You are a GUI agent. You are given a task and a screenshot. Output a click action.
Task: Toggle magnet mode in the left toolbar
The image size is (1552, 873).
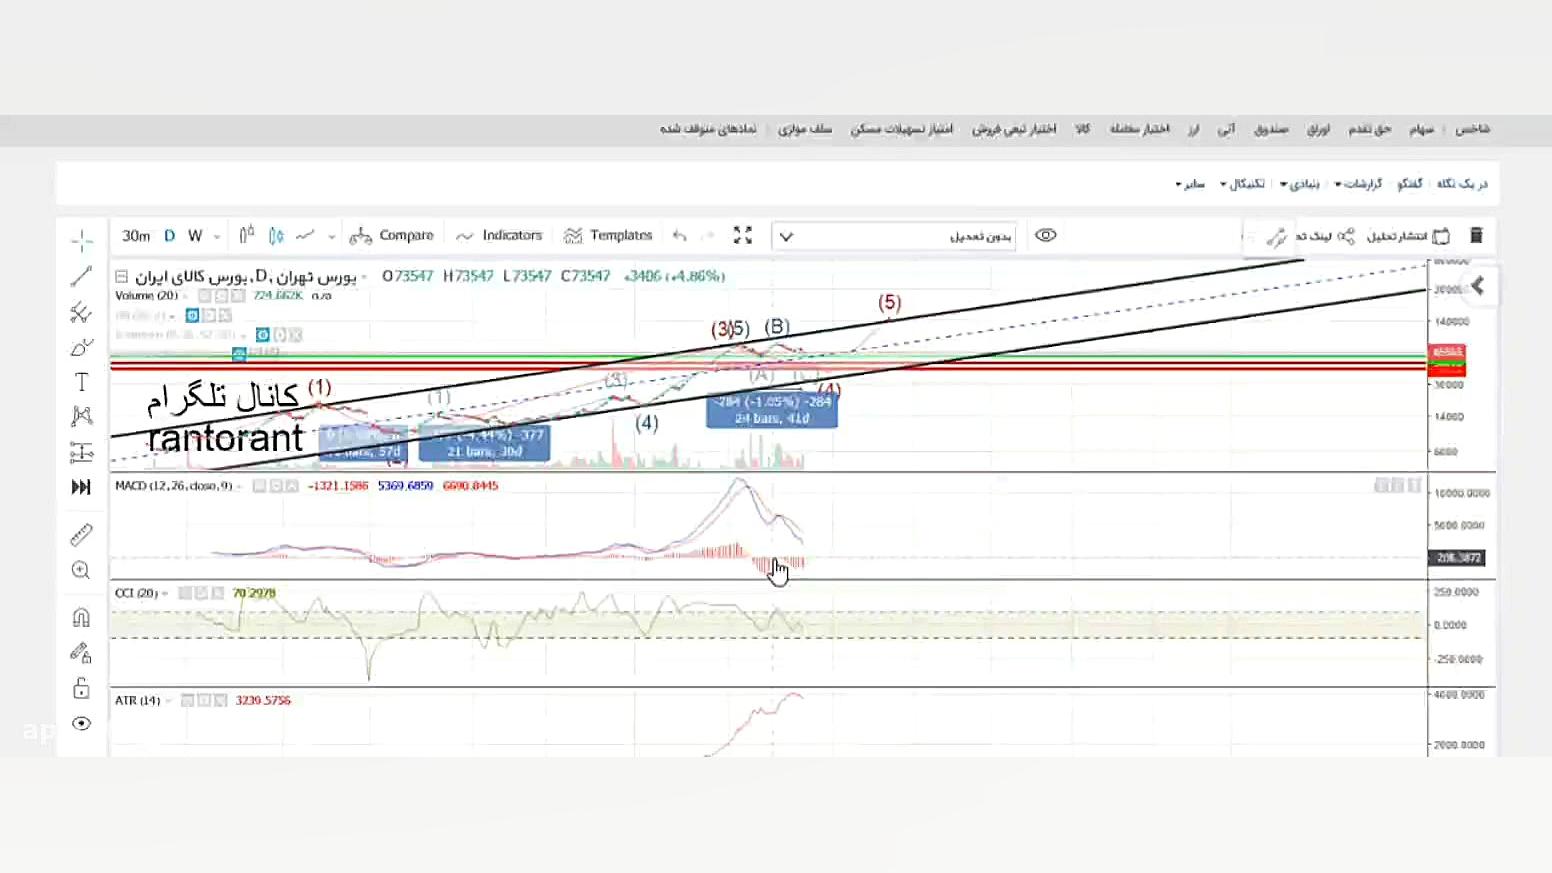[82, 617]
